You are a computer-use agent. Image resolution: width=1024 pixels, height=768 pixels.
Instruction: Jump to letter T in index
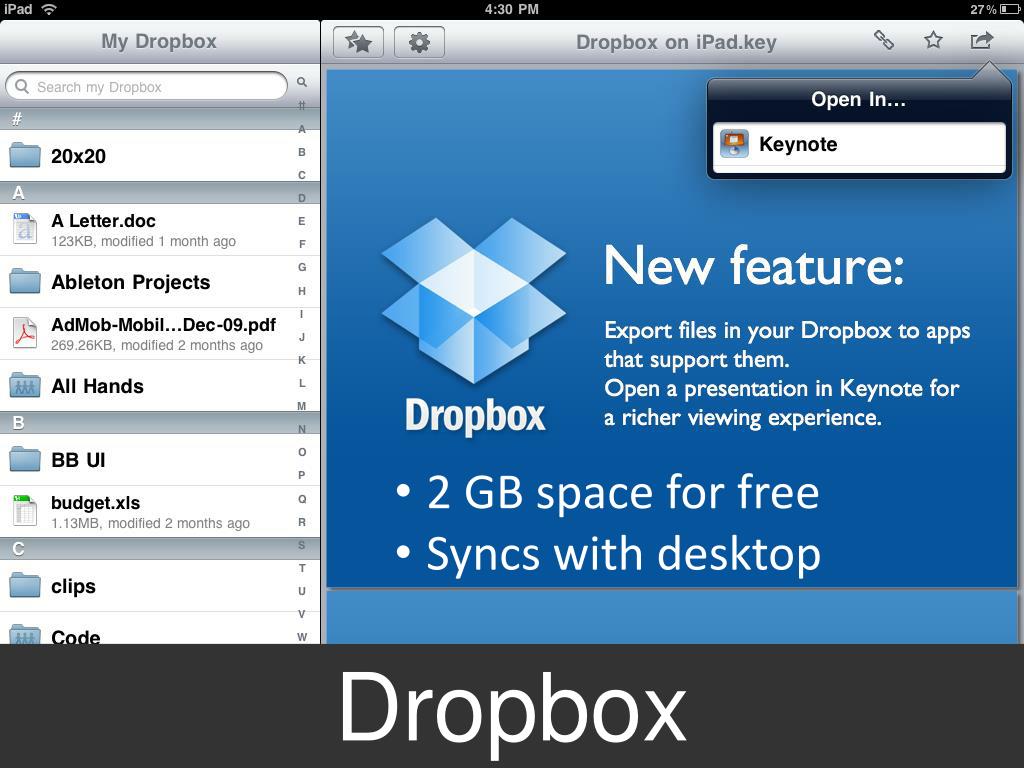(302, 568)
